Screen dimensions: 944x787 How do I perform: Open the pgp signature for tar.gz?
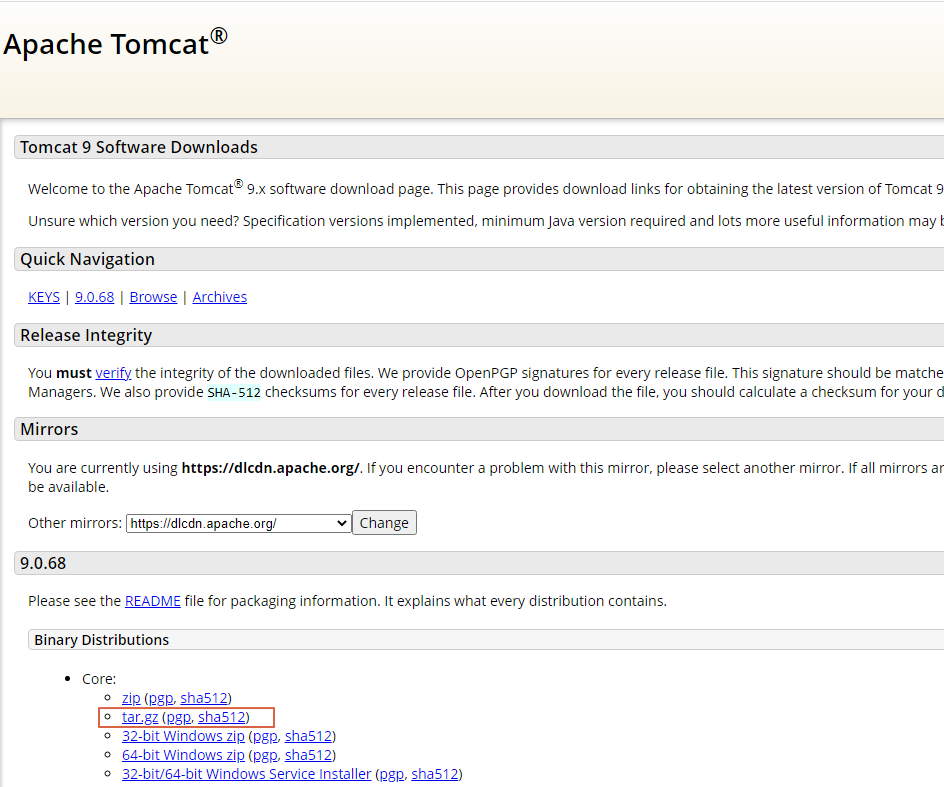coord(179,718)
